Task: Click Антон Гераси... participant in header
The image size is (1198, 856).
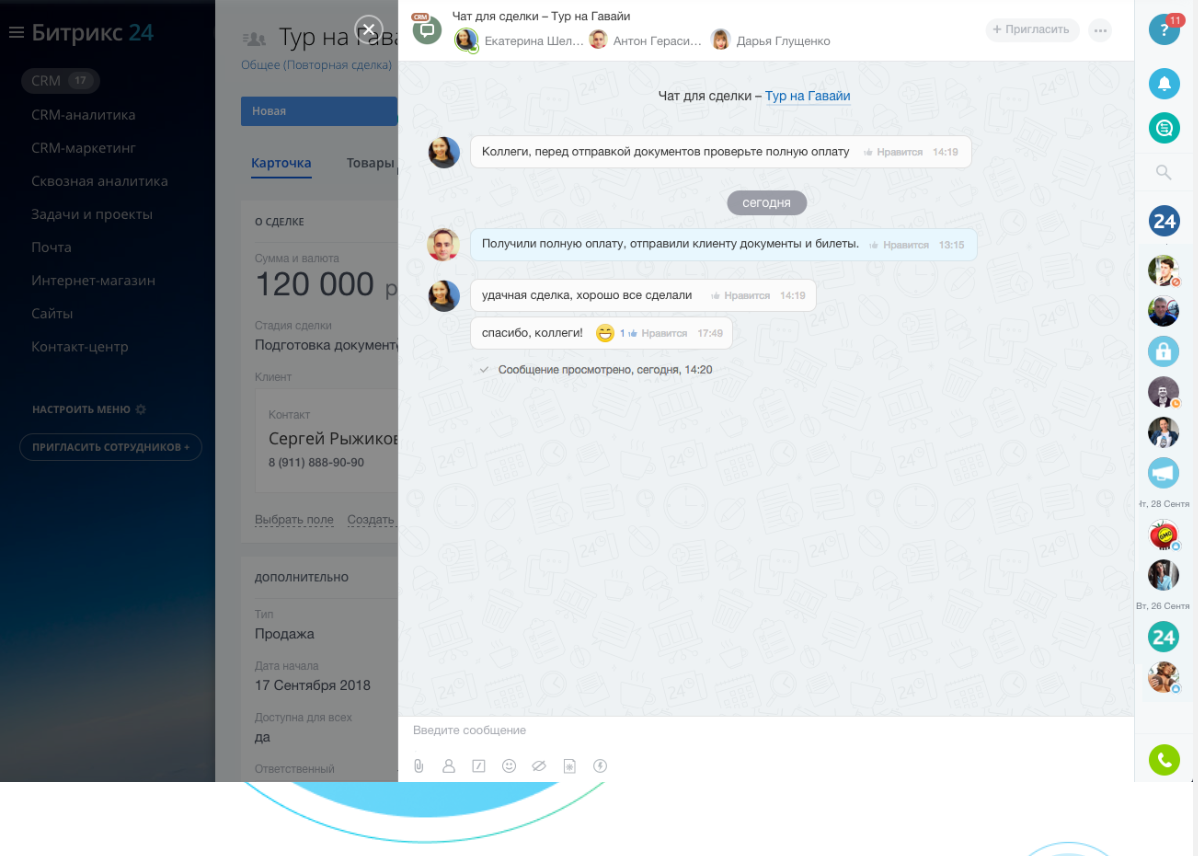Action: [x=646, y=41]
